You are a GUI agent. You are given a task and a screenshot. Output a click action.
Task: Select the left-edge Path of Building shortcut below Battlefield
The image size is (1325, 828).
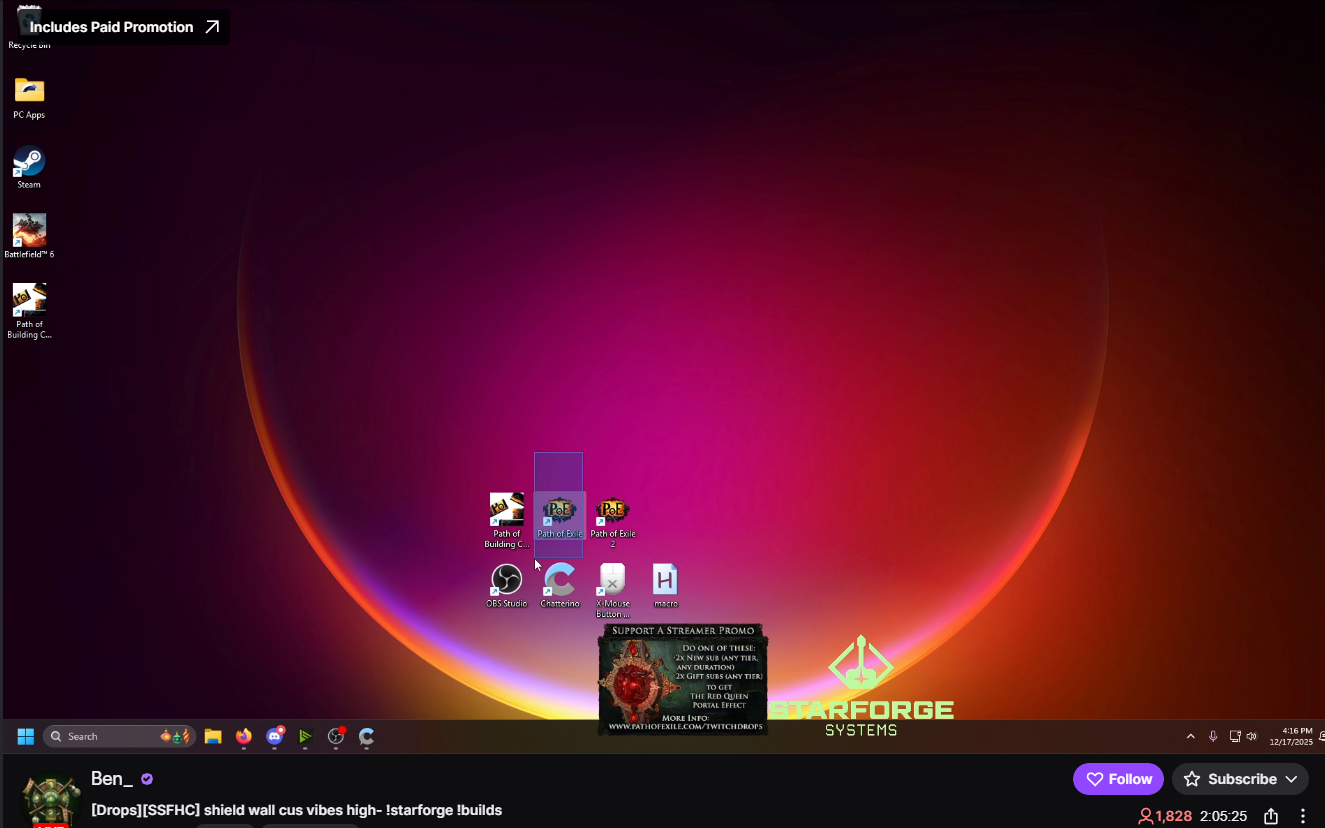[x=29, y=311]
